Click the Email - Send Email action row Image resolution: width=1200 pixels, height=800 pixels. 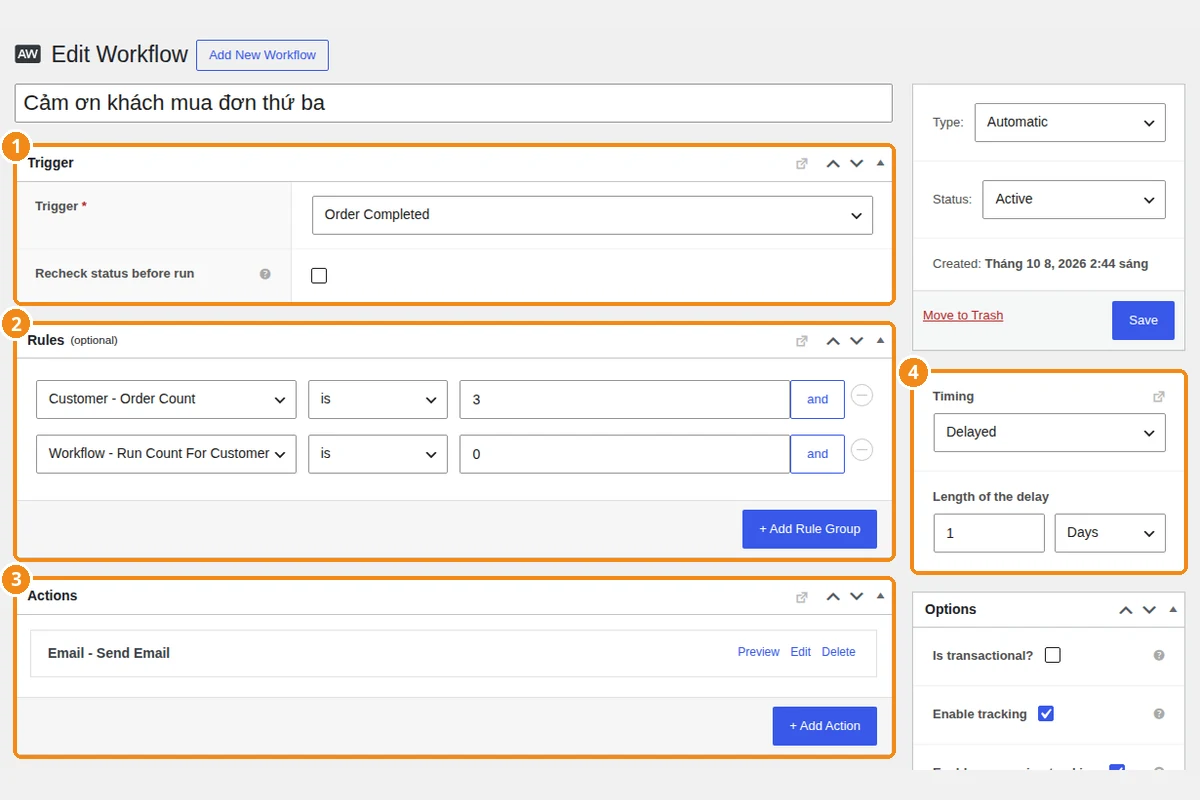pos(453,653)
